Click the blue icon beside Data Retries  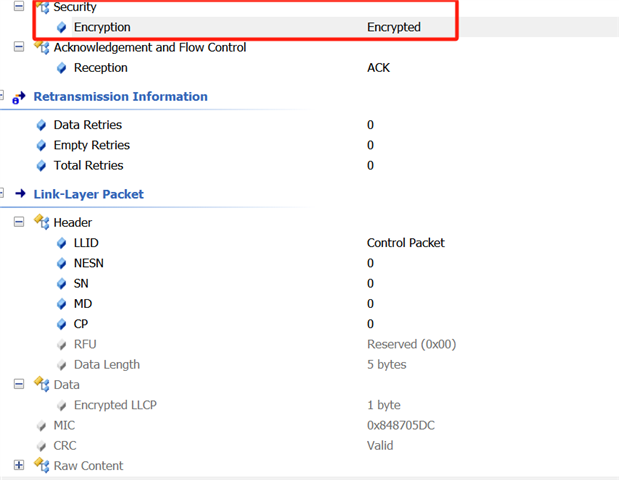pos(41,125)
